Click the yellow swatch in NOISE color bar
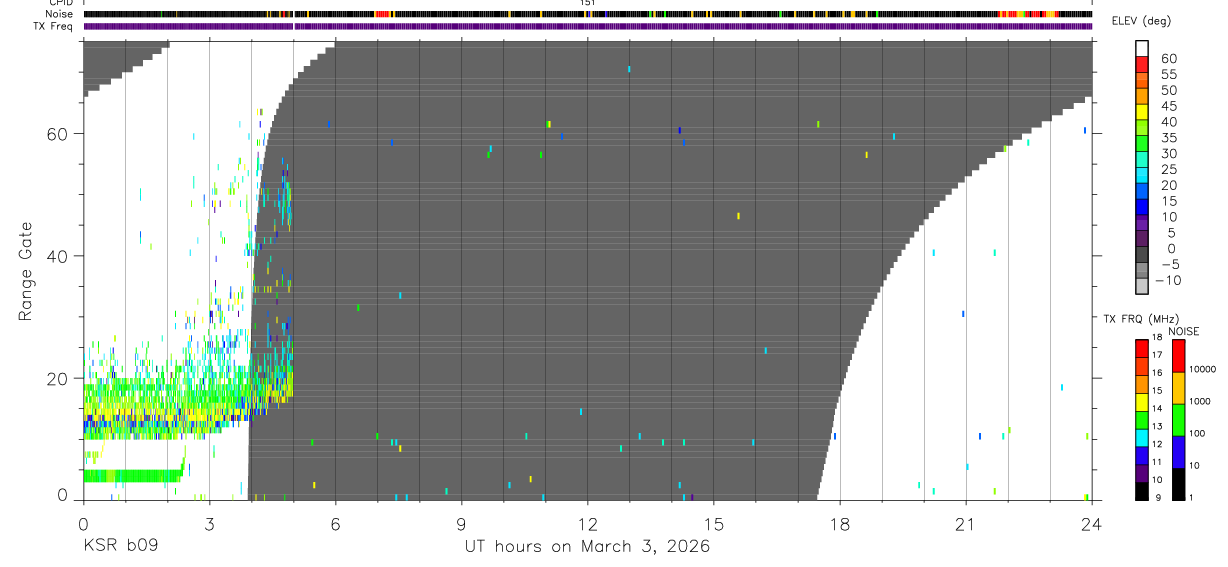This screenshot has width=1228, height=567. [x=1178, y=388]
